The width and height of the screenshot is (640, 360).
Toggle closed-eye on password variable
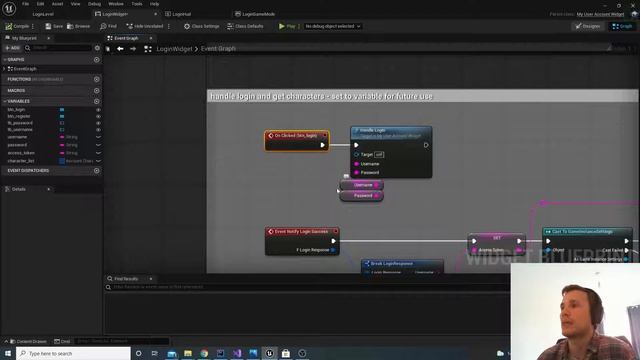(98, 145)
